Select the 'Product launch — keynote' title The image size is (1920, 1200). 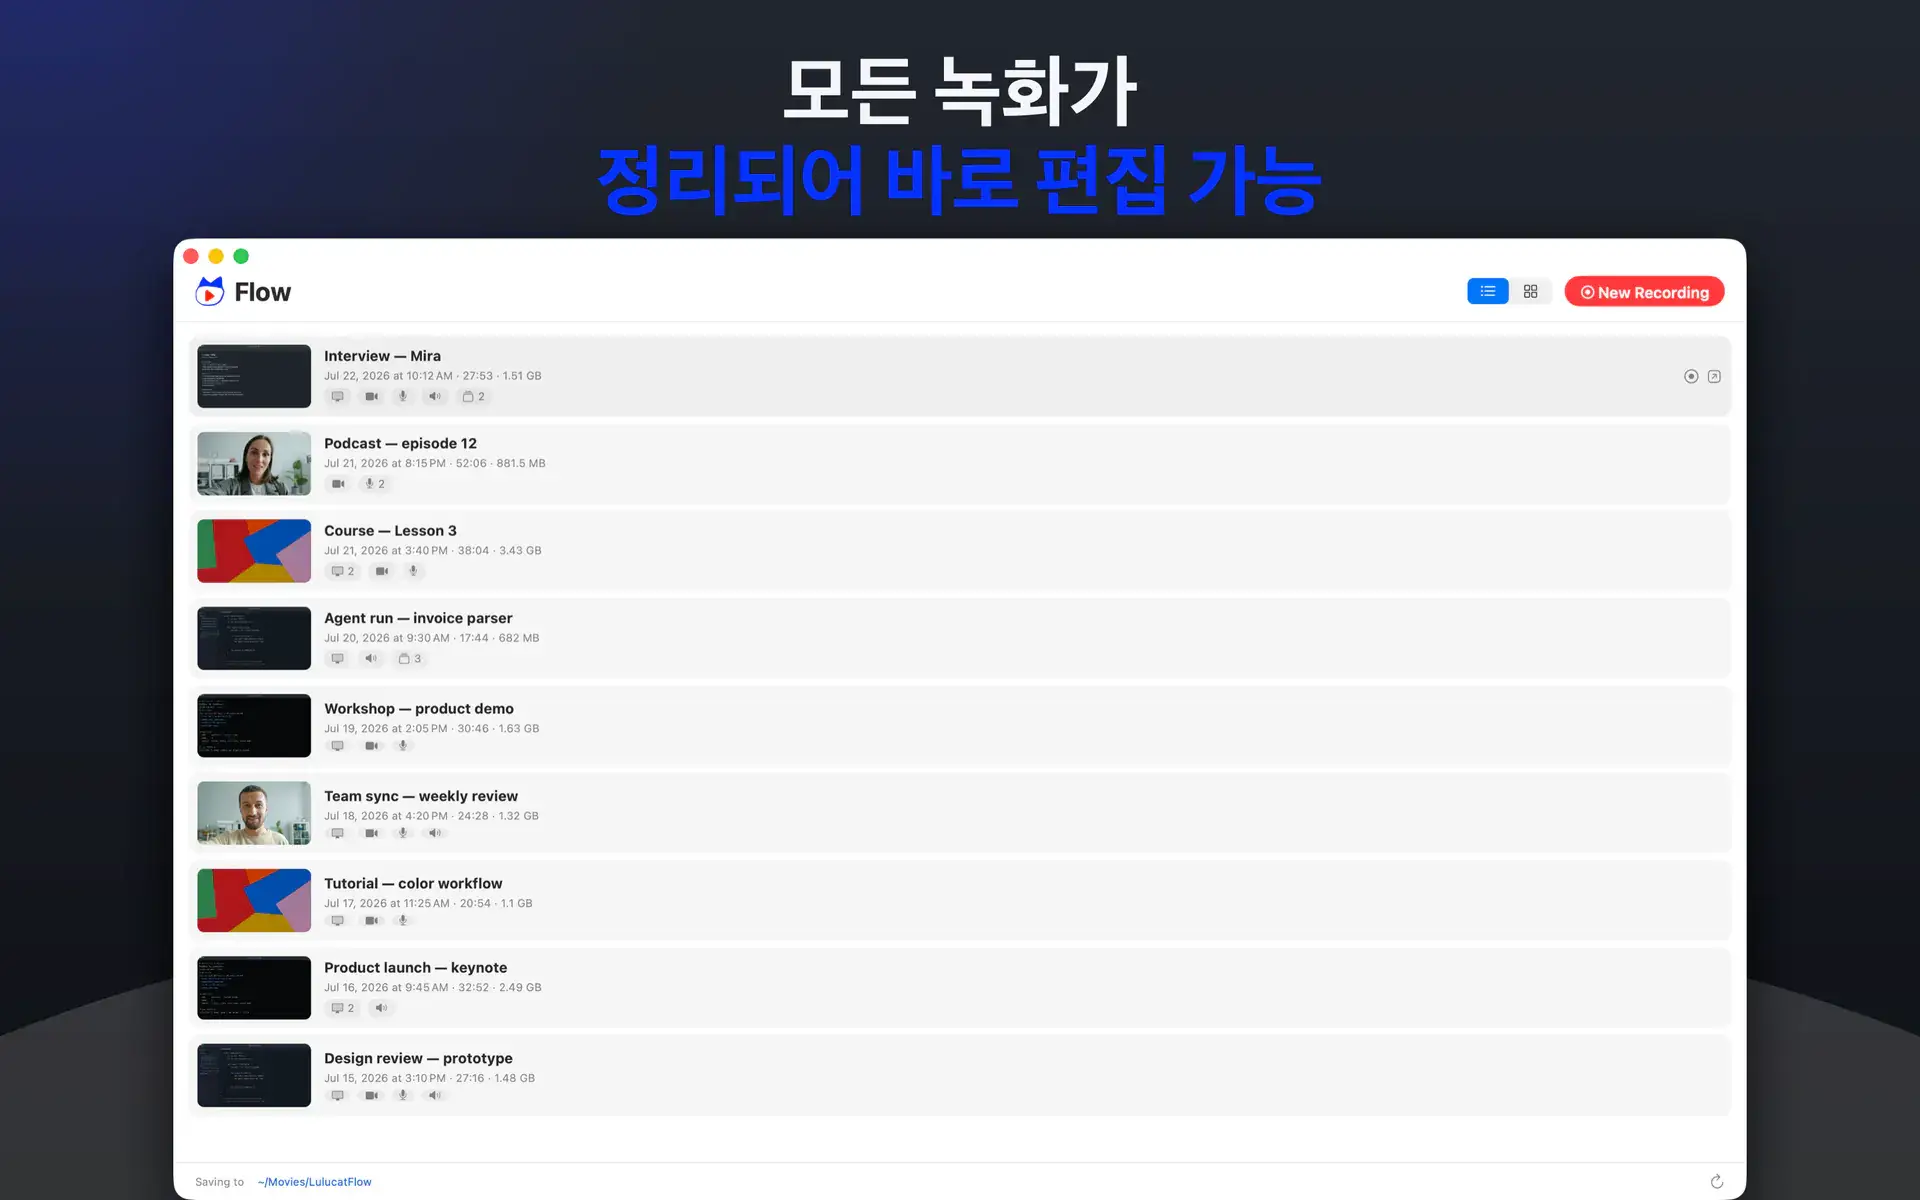click(415, 968)
